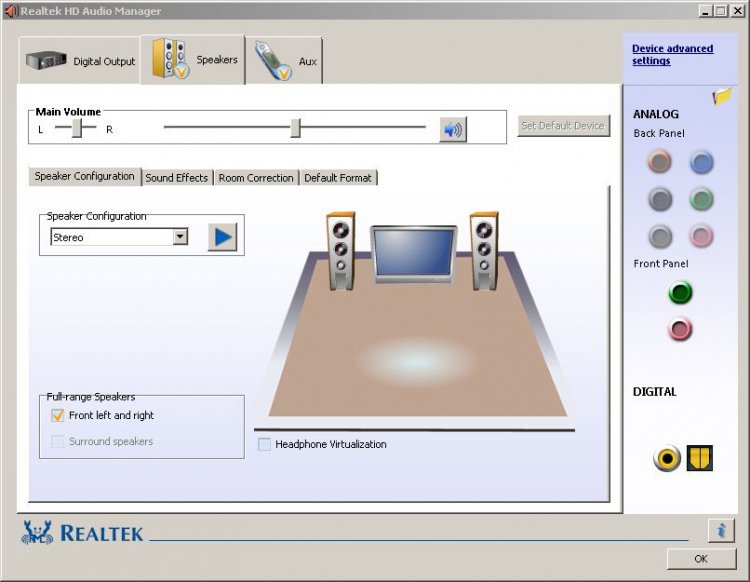Close the Realtek HD Audio Manager window

pos(737,11)
